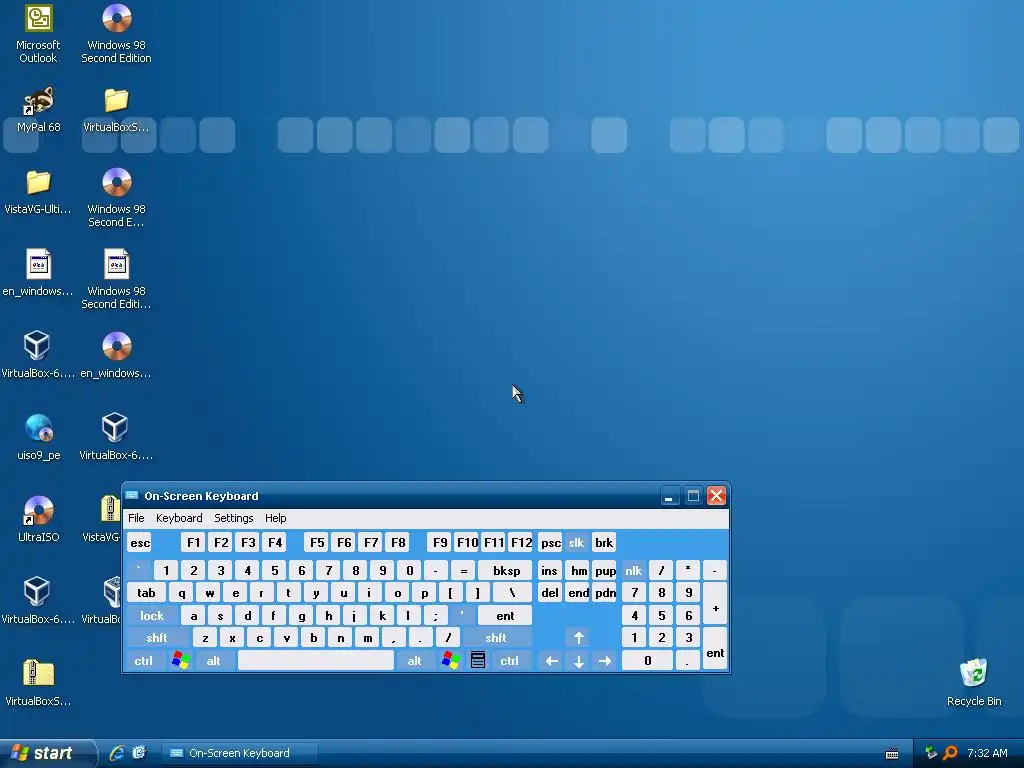Select the UltraISO desktop shortcut

(38, 520)
